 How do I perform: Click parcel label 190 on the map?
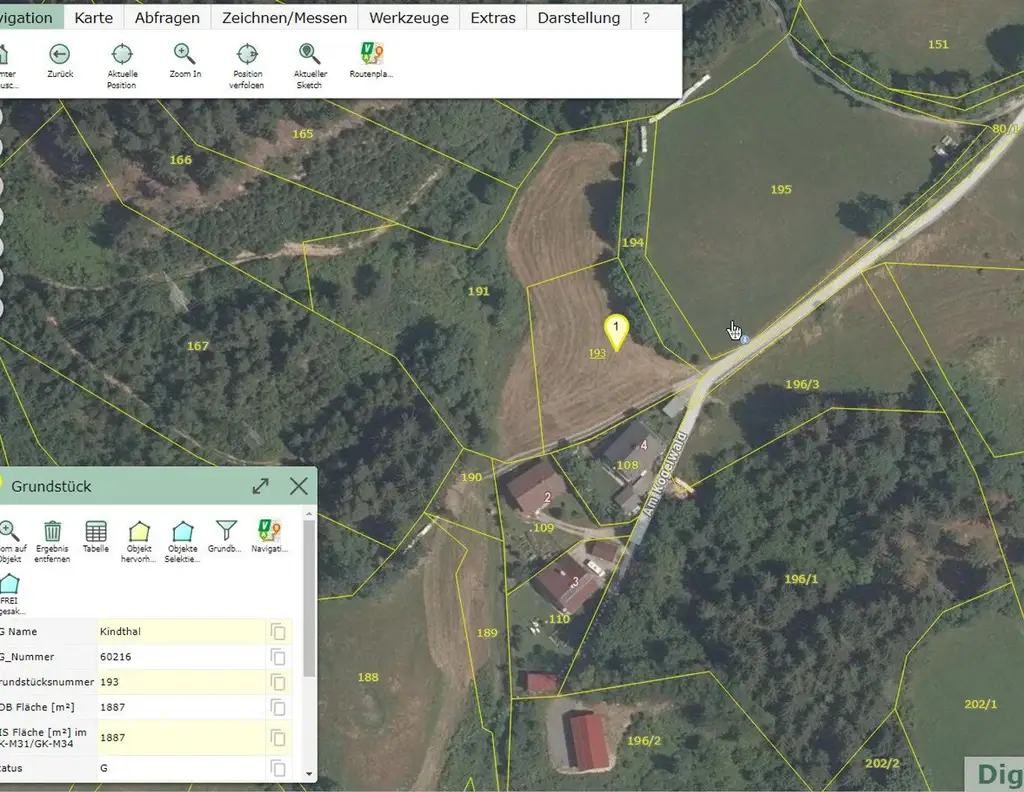point(472,477)
